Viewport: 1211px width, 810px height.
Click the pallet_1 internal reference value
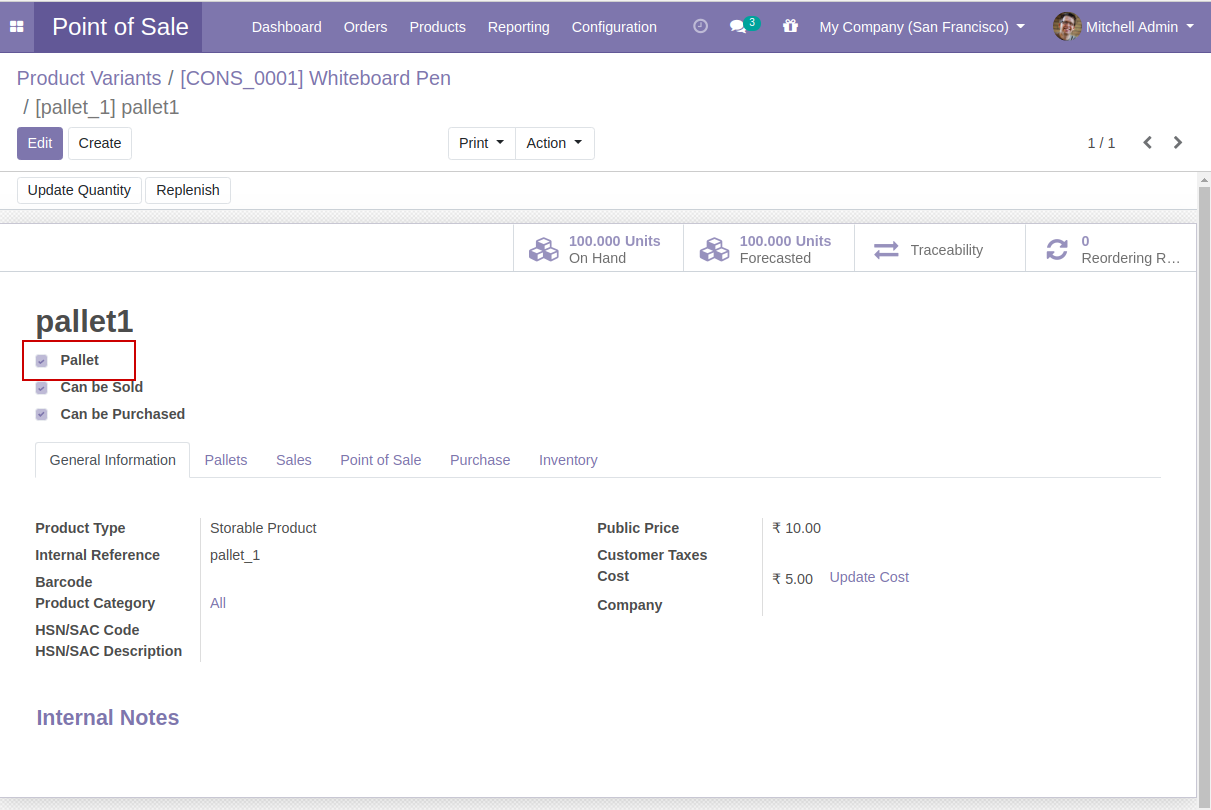coord(235,555)
